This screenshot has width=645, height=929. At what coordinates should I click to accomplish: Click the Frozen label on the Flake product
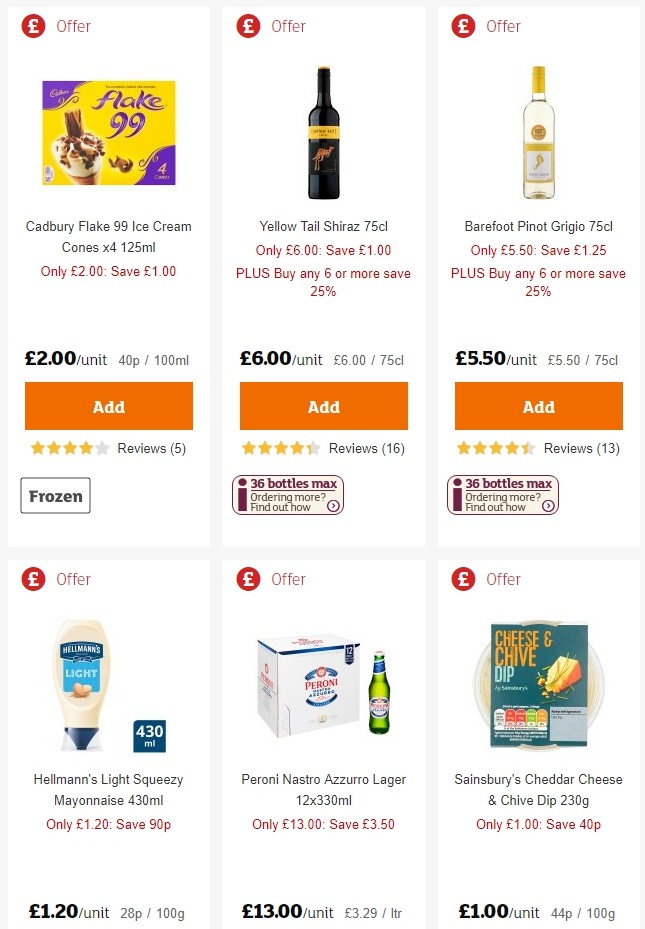coord(55,495)
